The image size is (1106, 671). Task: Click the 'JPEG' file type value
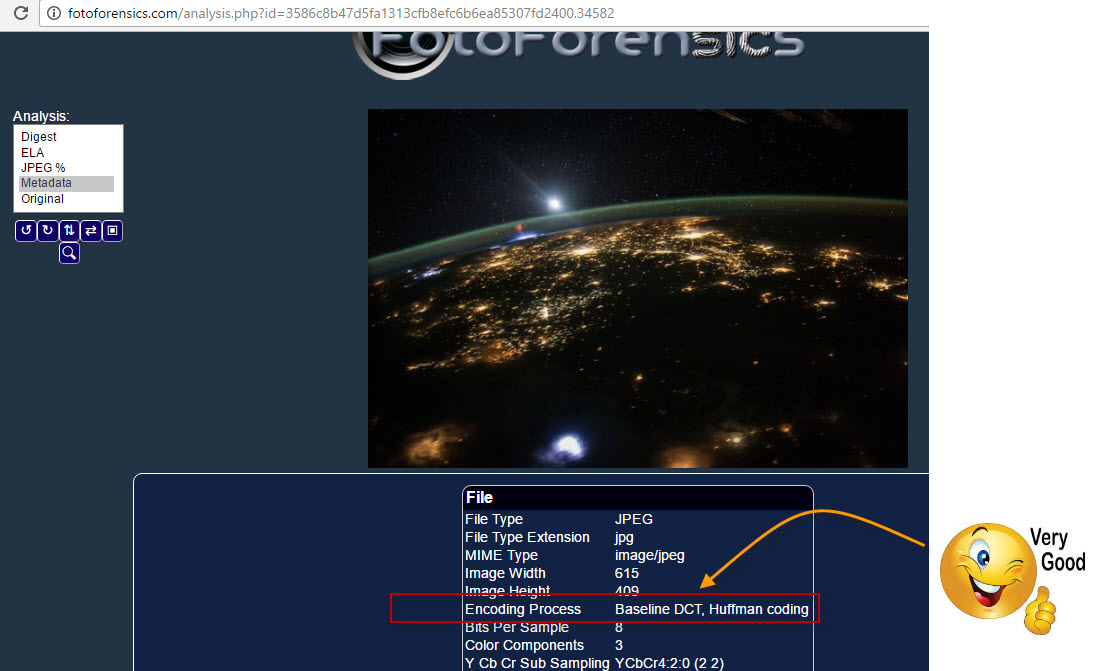tap(633, 519)
